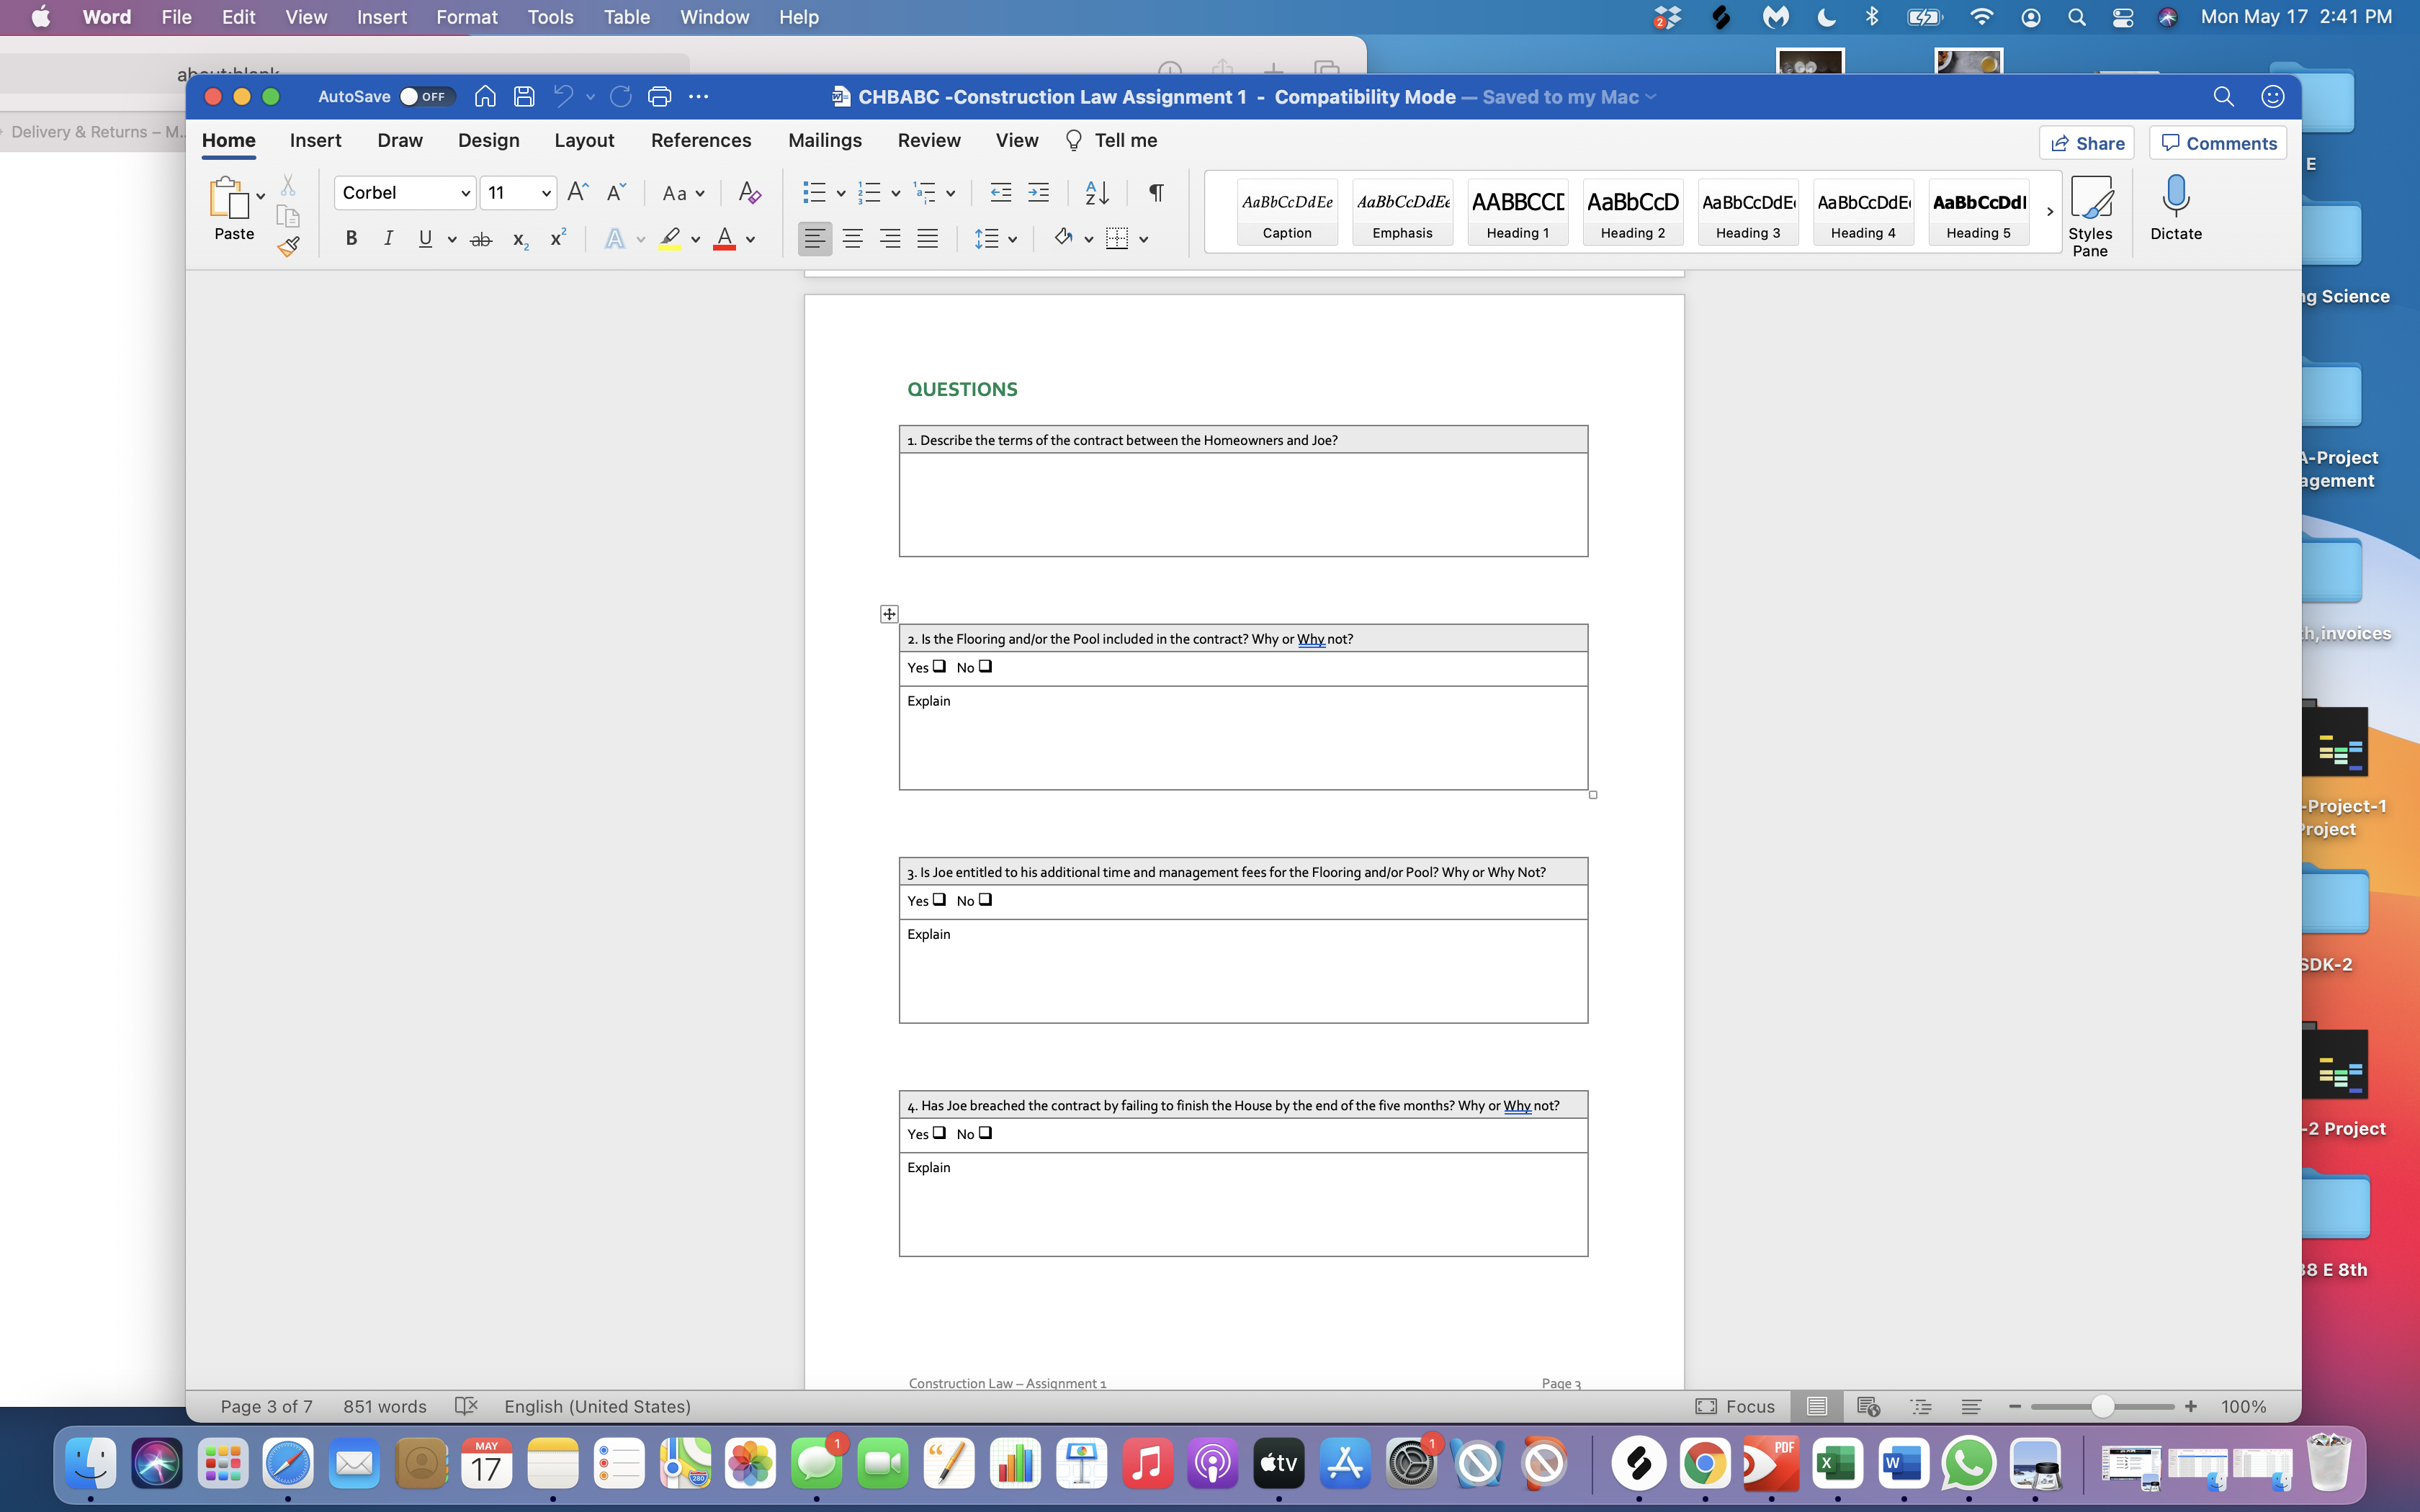Toggle bold formatting
Viewport: 2420px width, 1512px height.
[x=351, y=238]
